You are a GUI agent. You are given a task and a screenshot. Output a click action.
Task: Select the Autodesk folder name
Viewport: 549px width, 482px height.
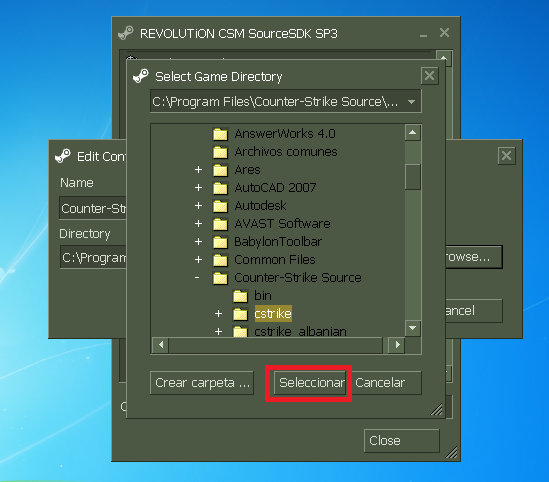[x=260, y=206]
